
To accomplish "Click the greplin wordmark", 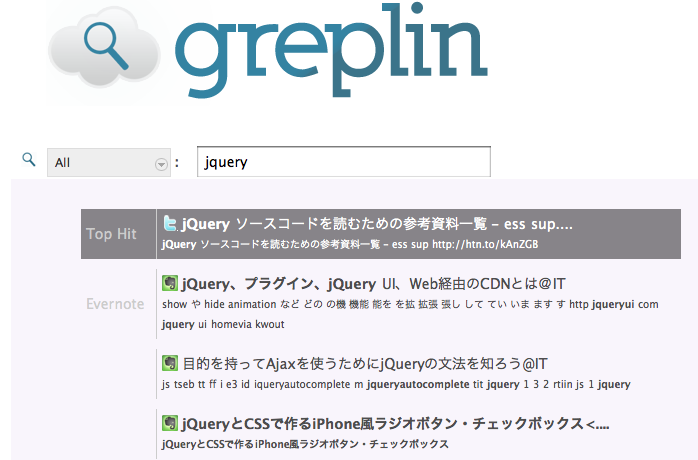I will (332, 49).
